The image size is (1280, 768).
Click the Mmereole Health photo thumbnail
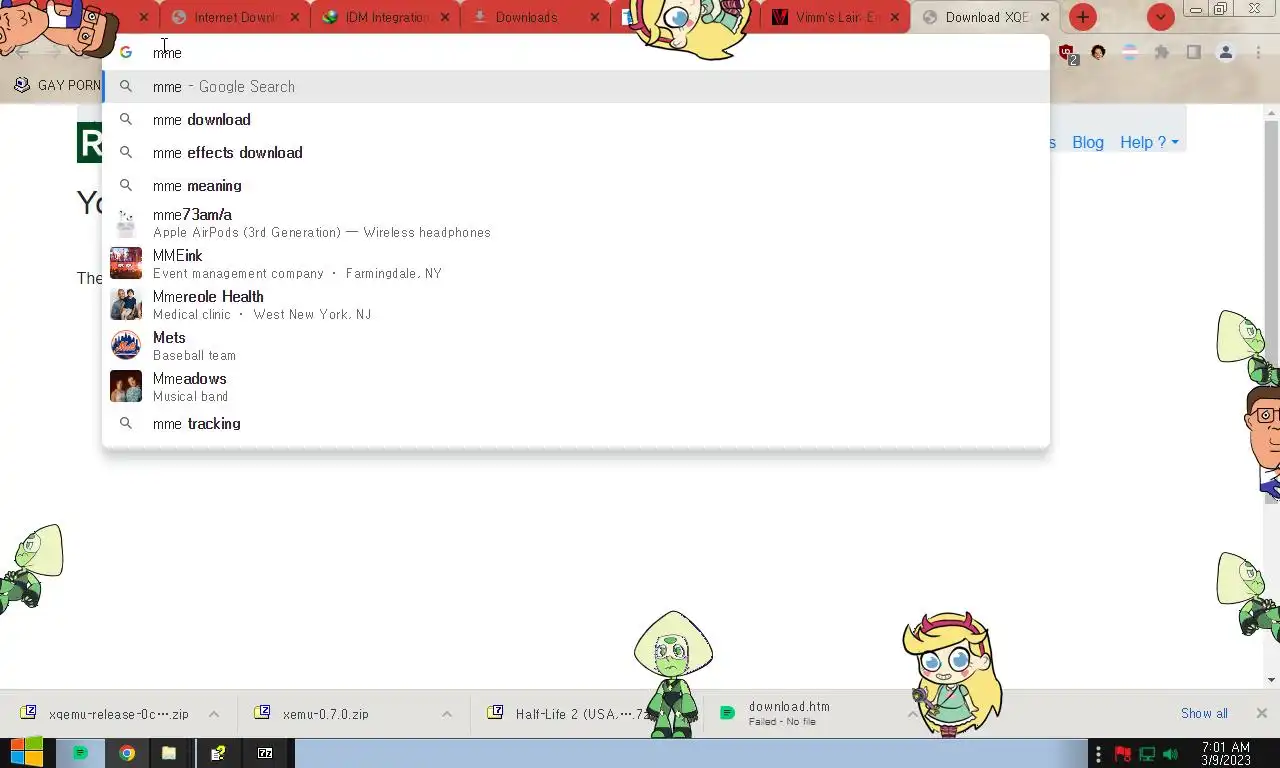click(126, 304)
